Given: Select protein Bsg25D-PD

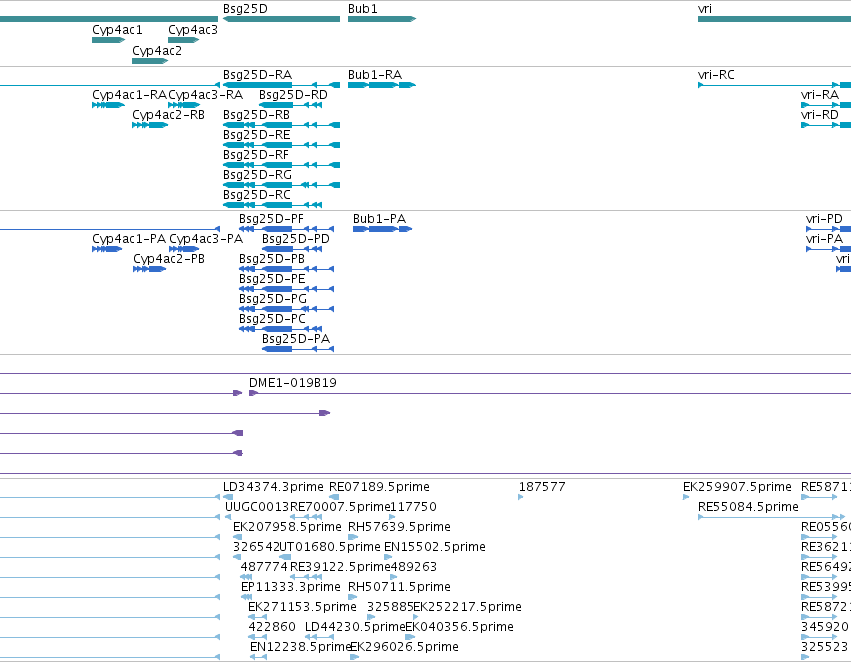Looking at the screenshot, I should pos(292,249).
